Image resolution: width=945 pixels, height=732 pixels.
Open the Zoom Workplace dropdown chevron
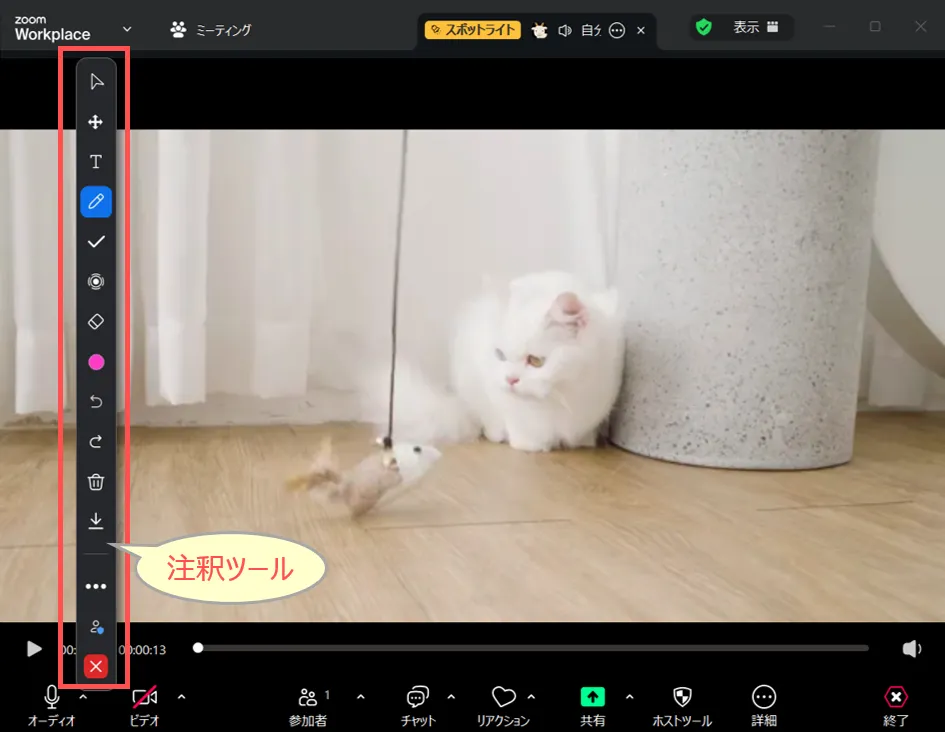[127, 29]
